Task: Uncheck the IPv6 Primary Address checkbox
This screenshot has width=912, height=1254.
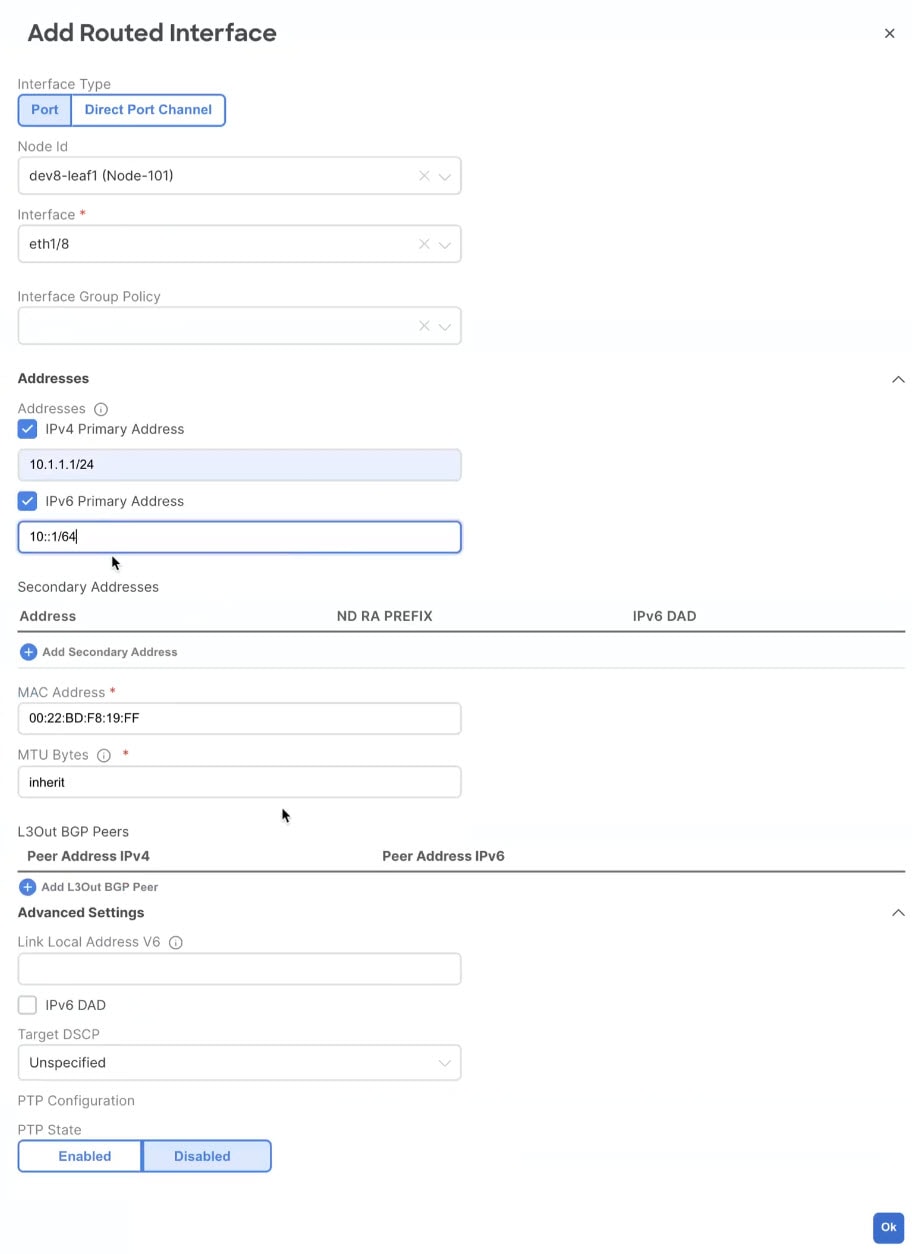Action: [x=28, y=501]
